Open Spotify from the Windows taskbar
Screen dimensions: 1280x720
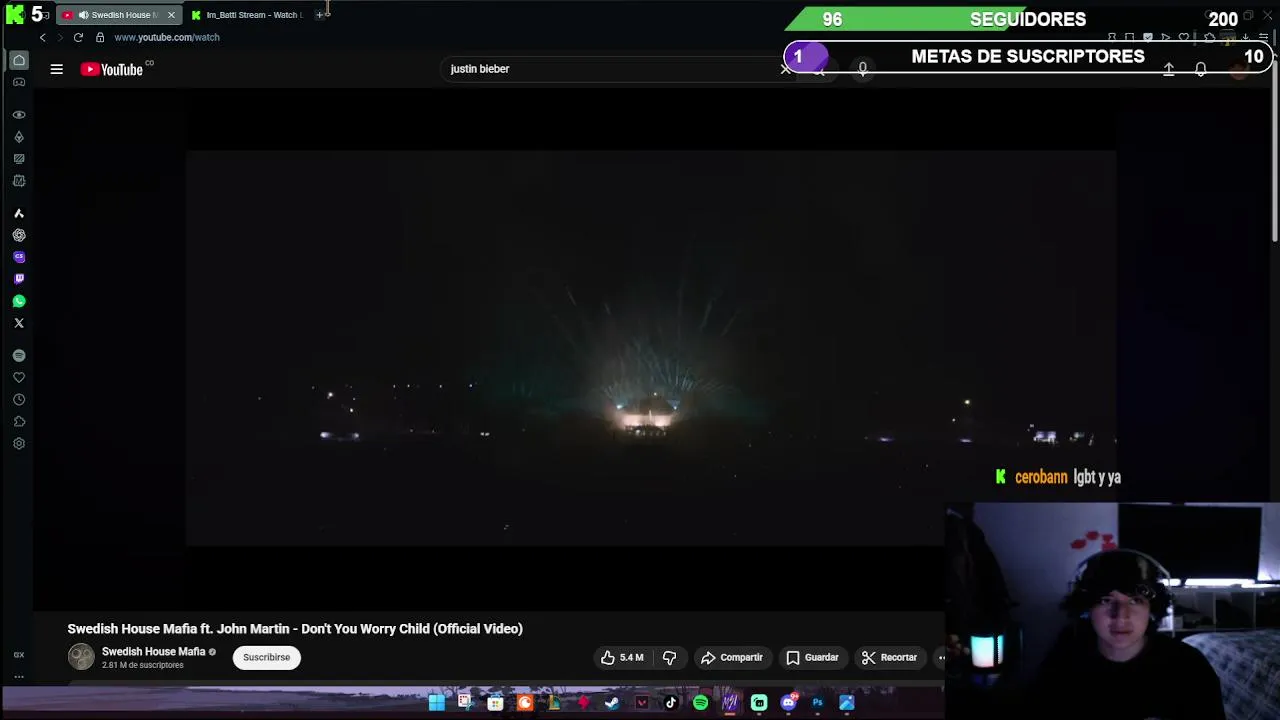(x=700, y=703)
